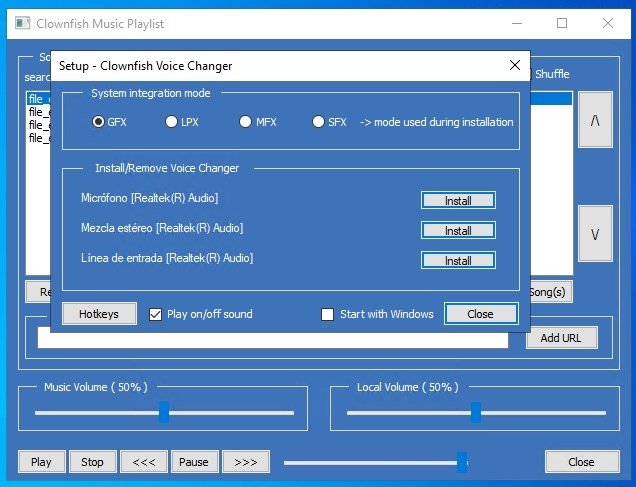The width and height of the screenshot is (636, 487).
Task: Pause the music playback
Action: [194, 462]
